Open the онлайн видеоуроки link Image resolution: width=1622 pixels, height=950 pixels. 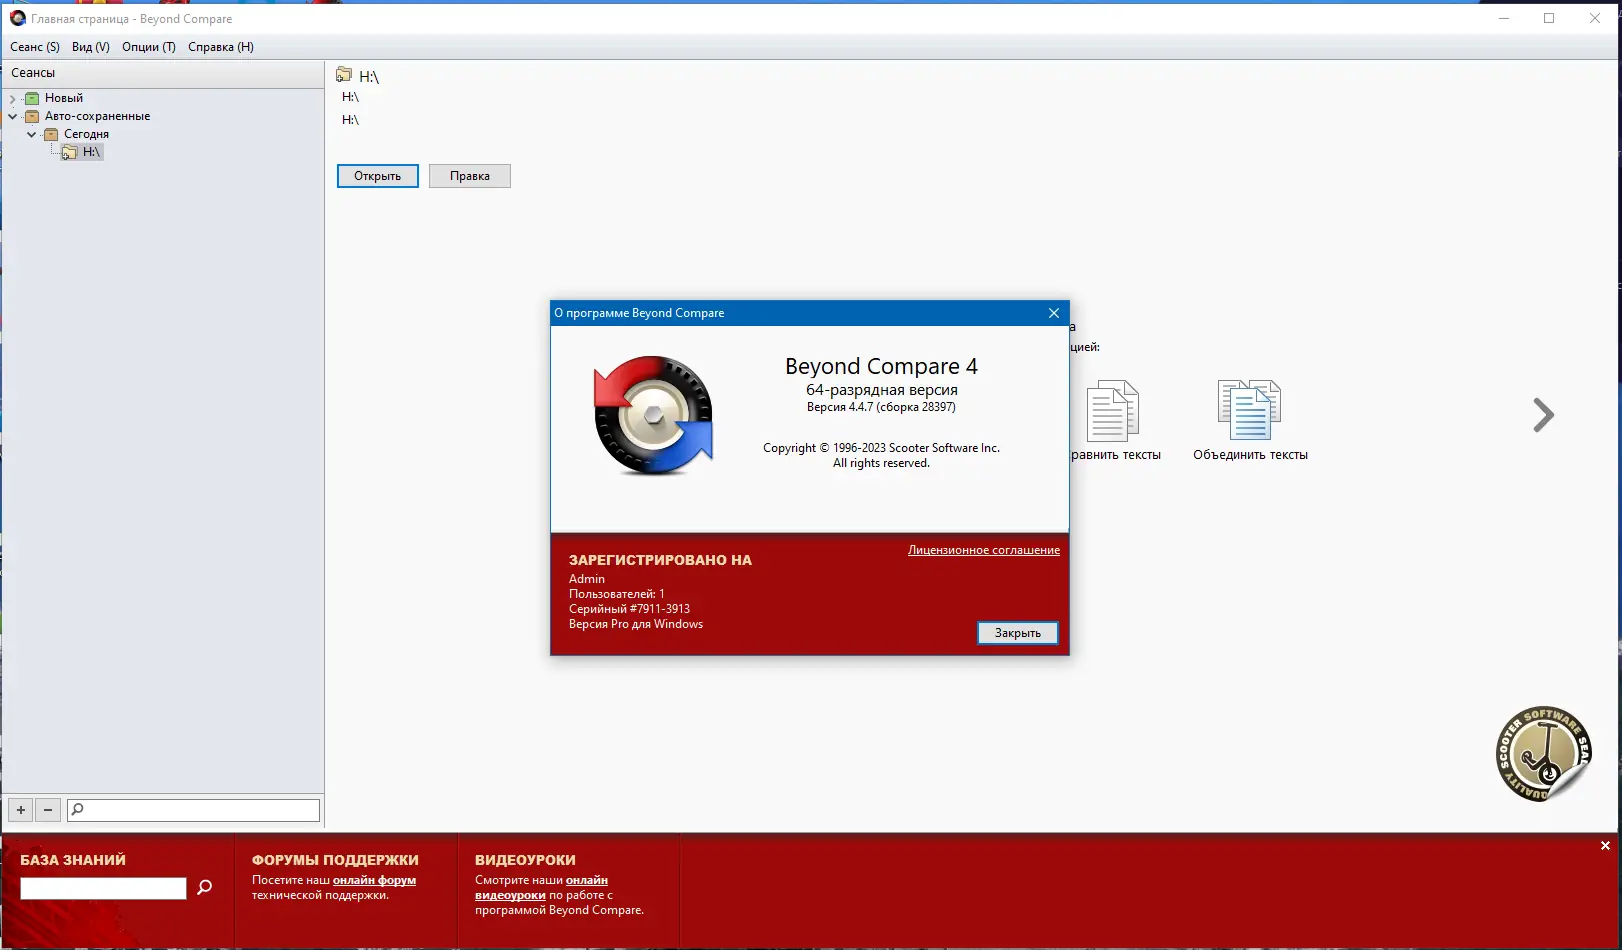coord(541,888)
